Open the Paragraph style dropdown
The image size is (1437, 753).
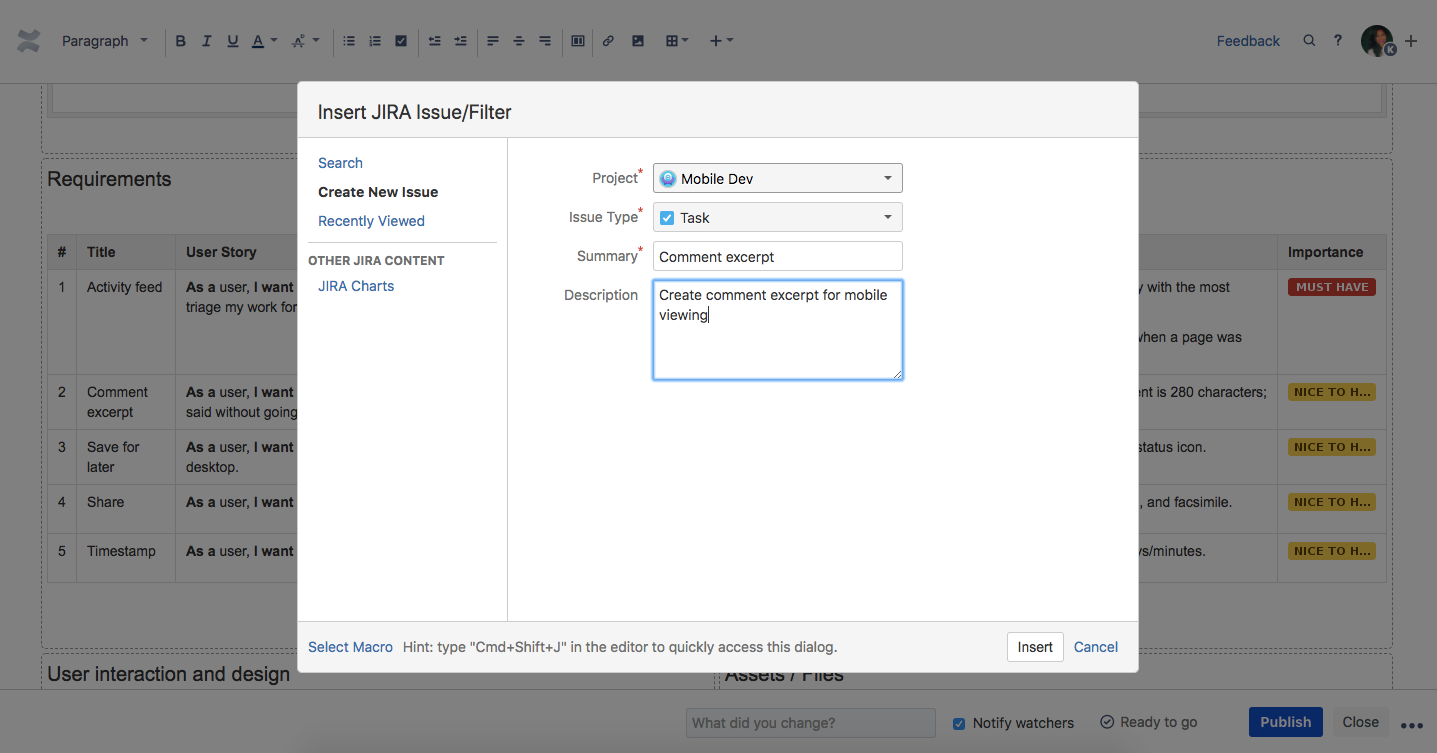tap(104, 41)
